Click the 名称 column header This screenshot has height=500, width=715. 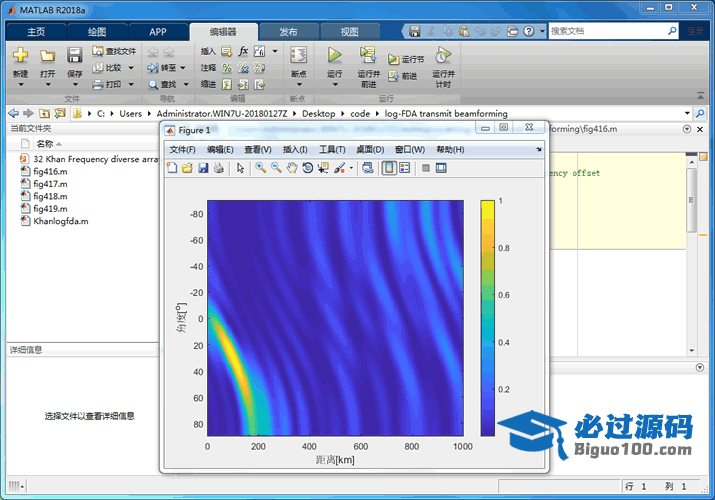pyautogui.click(x=45, y=144)
